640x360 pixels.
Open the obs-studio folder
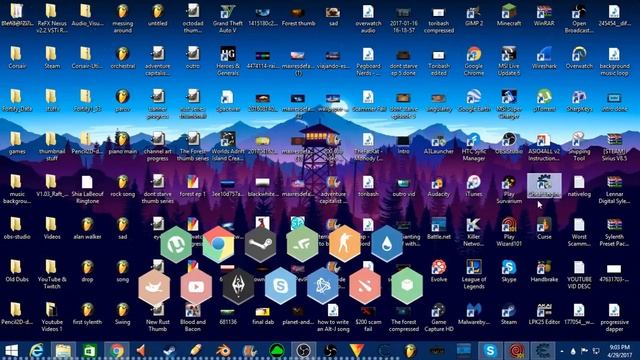16,229
